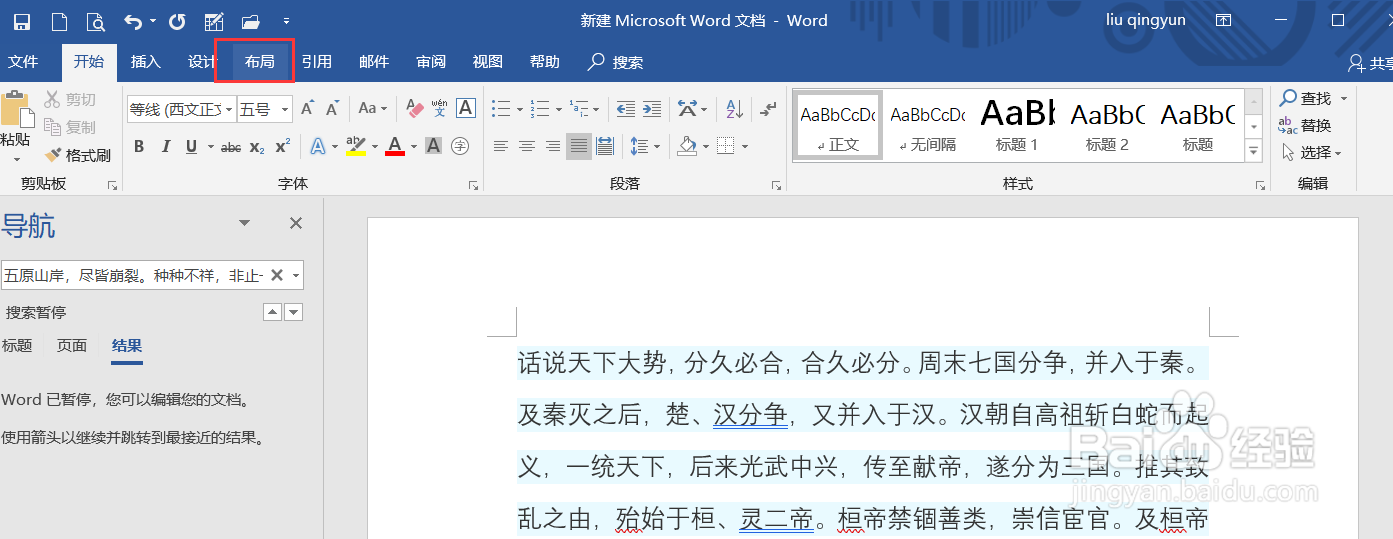This screenshot has height=539, width=1393.
Task: Open the font name dropdown
Action: 229,109
